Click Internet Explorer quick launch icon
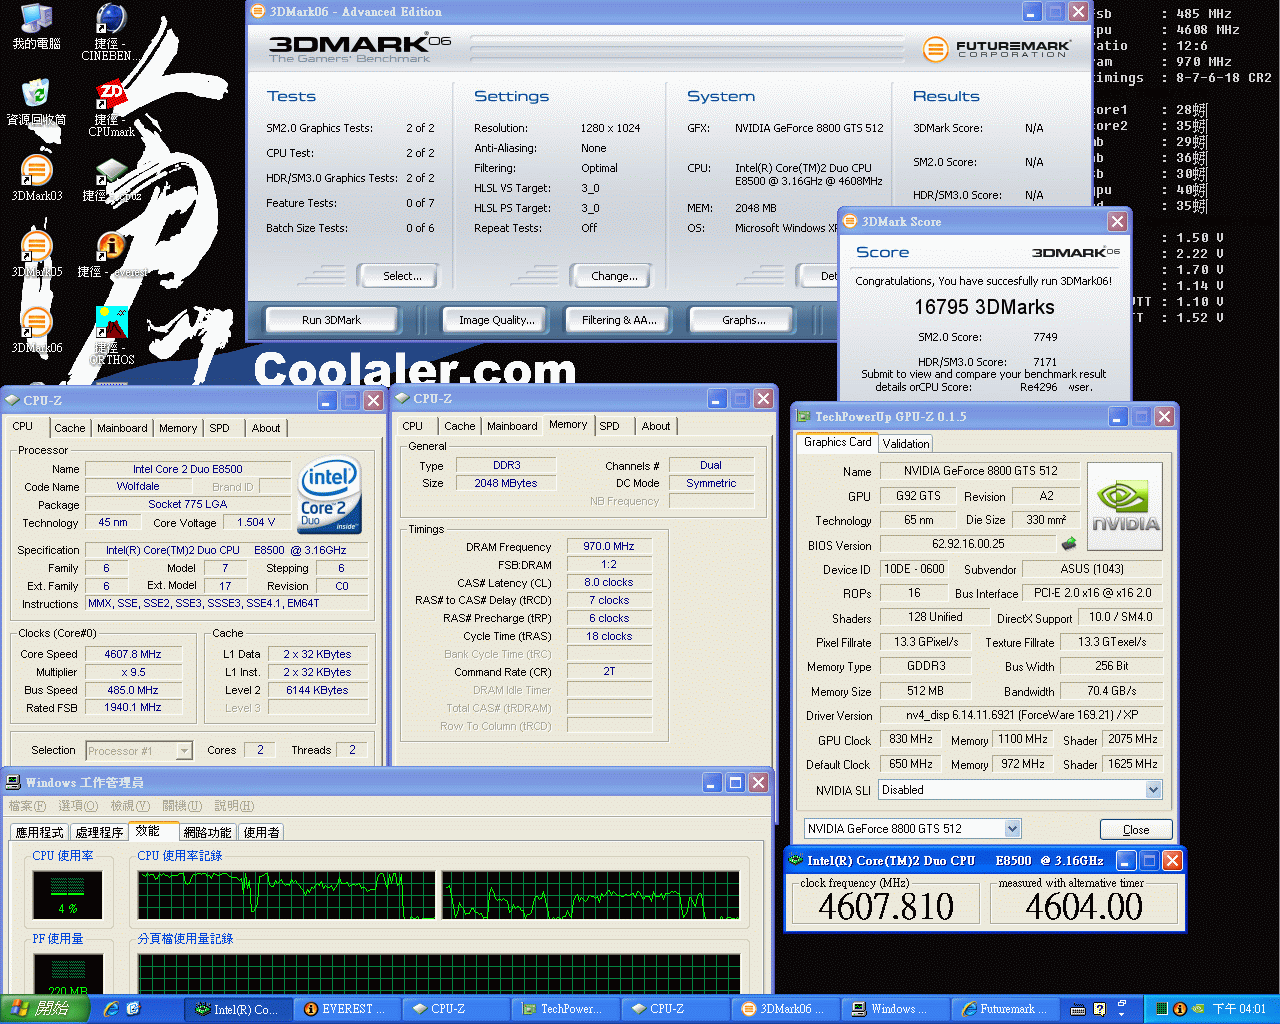The width and height of the screenshot is (1280, 1024). point(111,1009)
